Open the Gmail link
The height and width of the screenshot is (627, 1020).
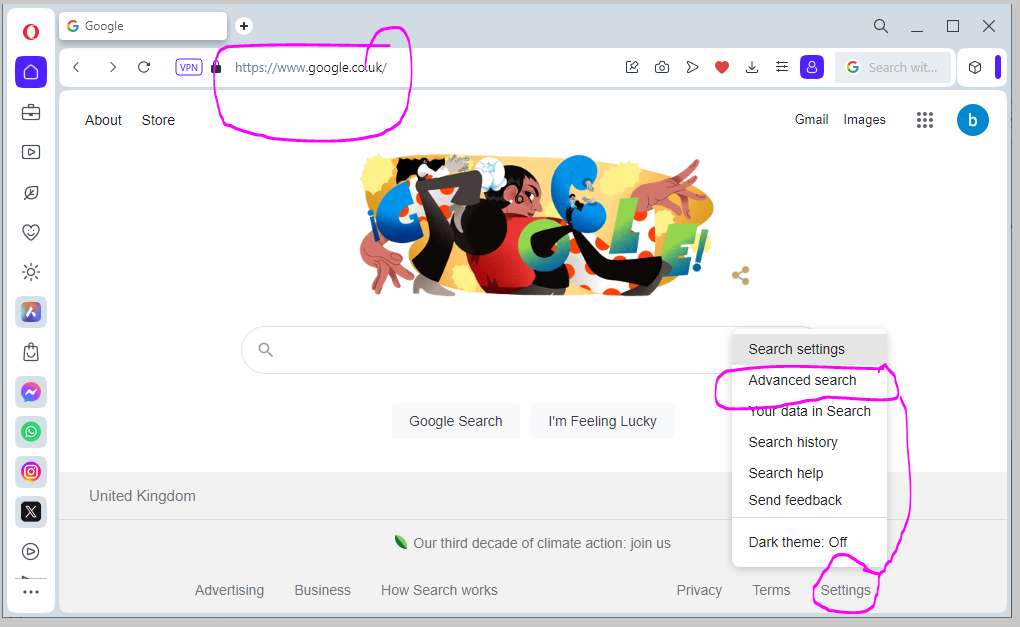[811, 120]
